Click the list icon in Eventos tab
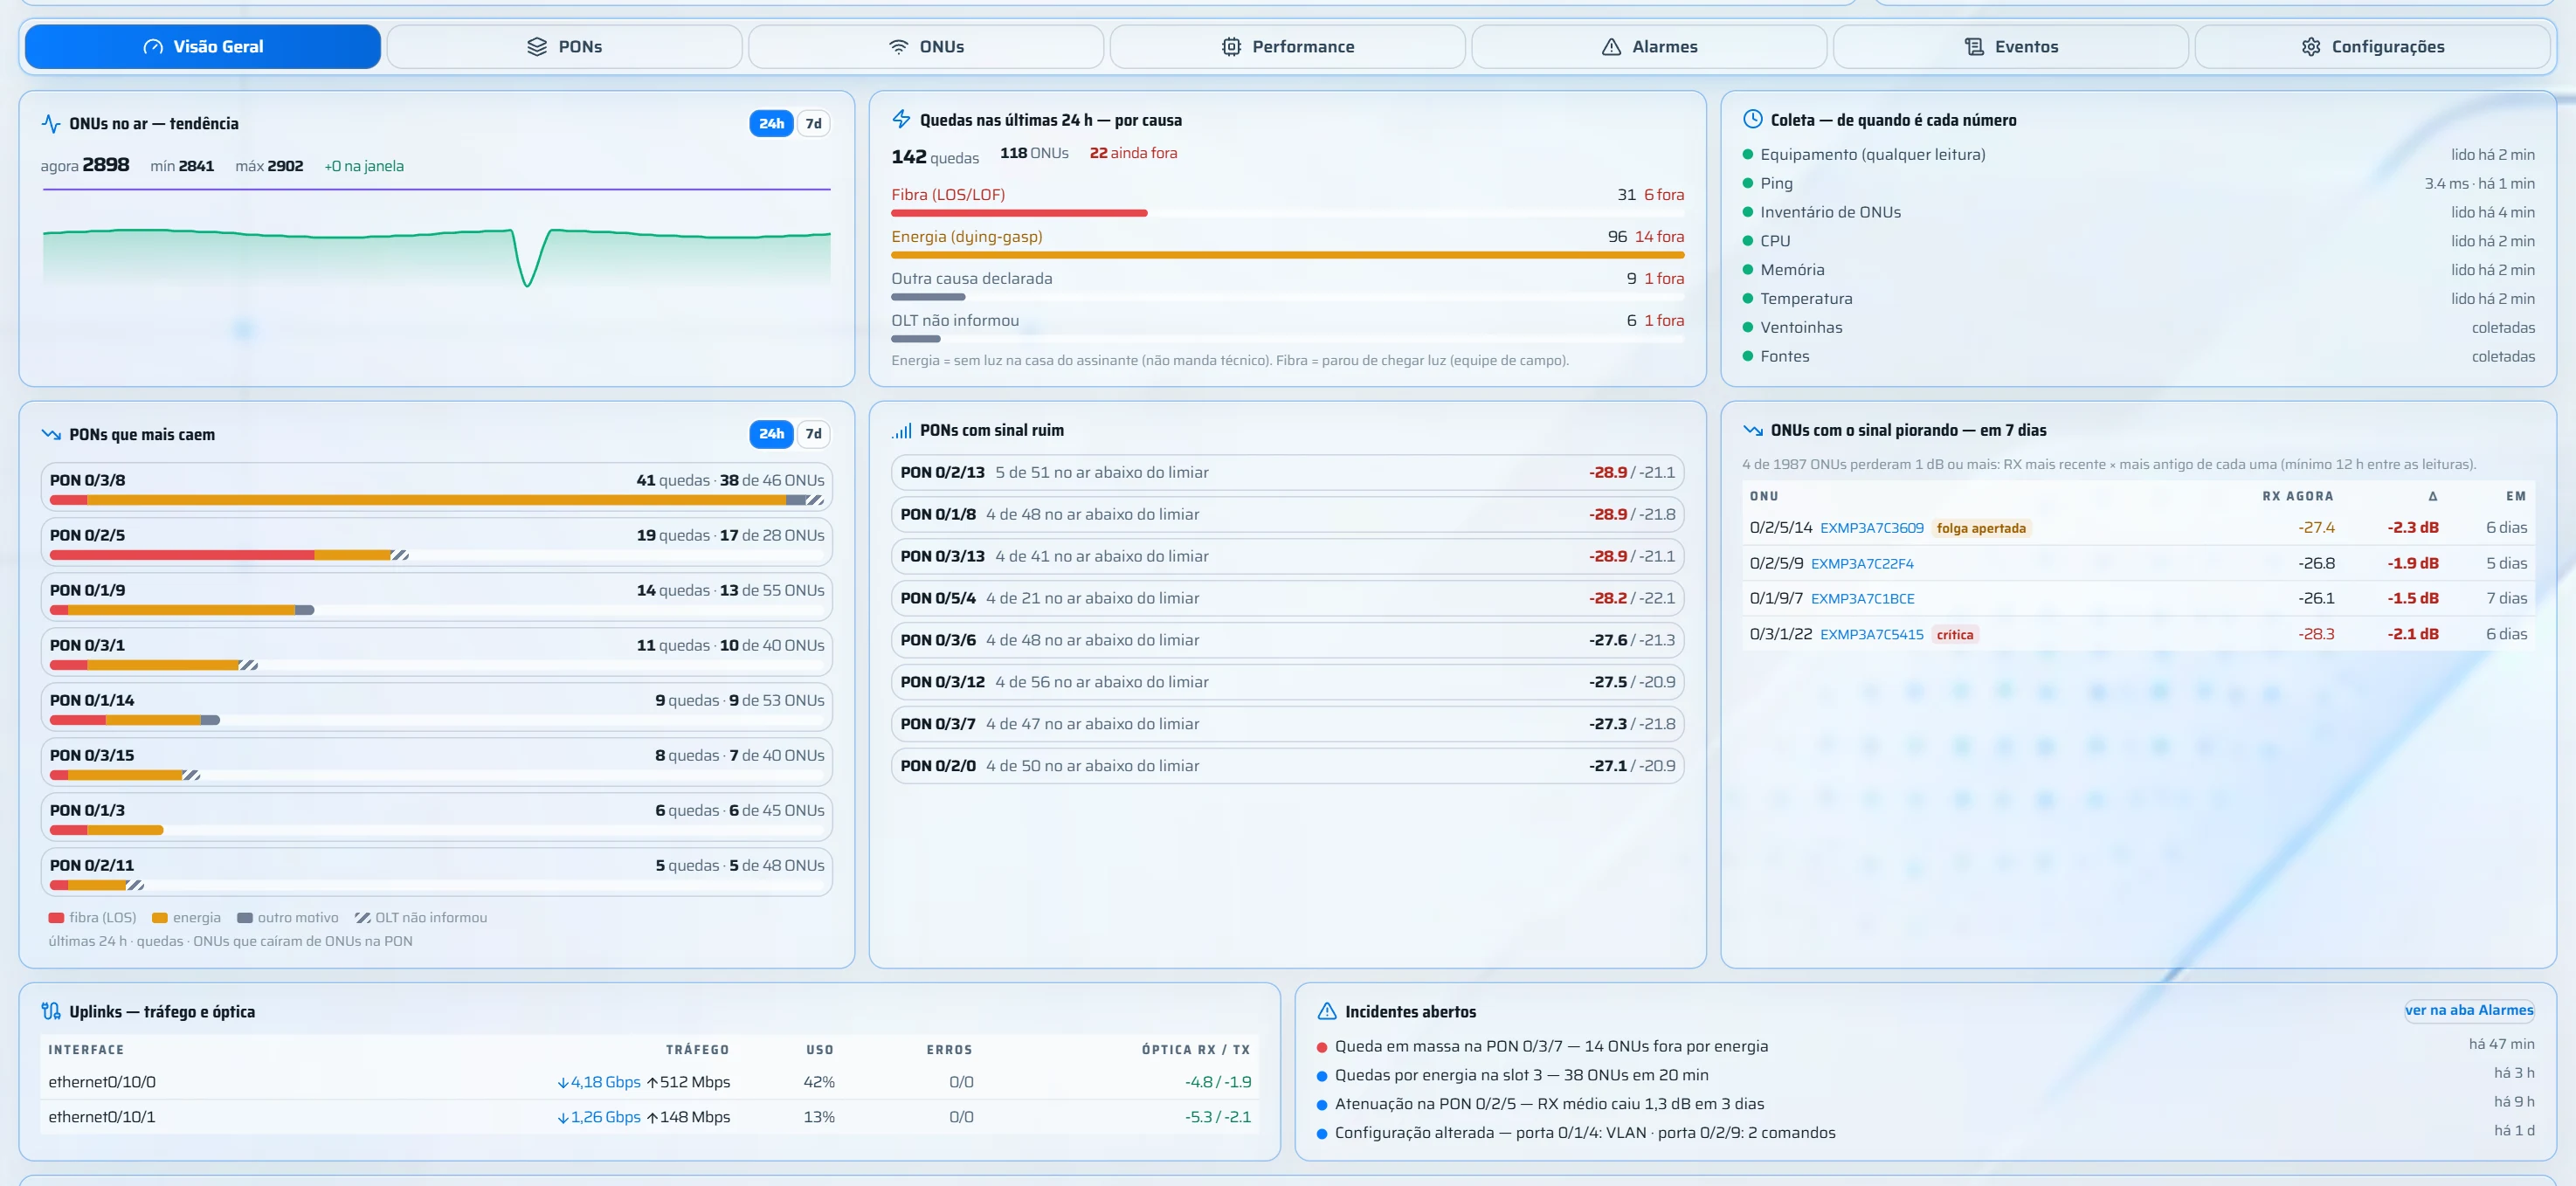This screenshot has width=2576, height=1186. [1974, 47]
